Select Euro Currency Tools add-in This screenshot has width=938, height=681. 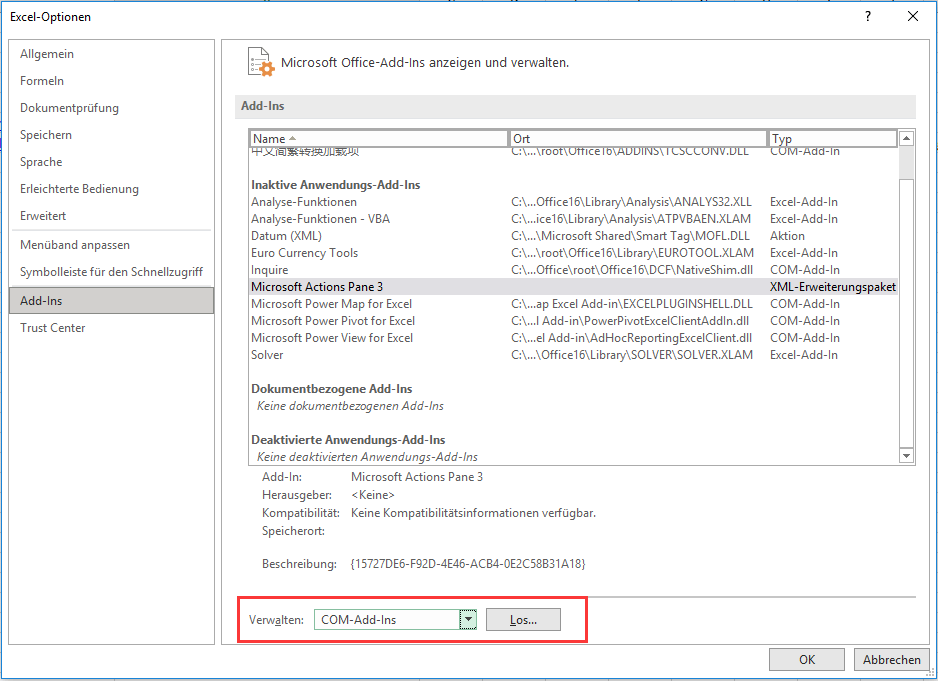coord(573,253)
